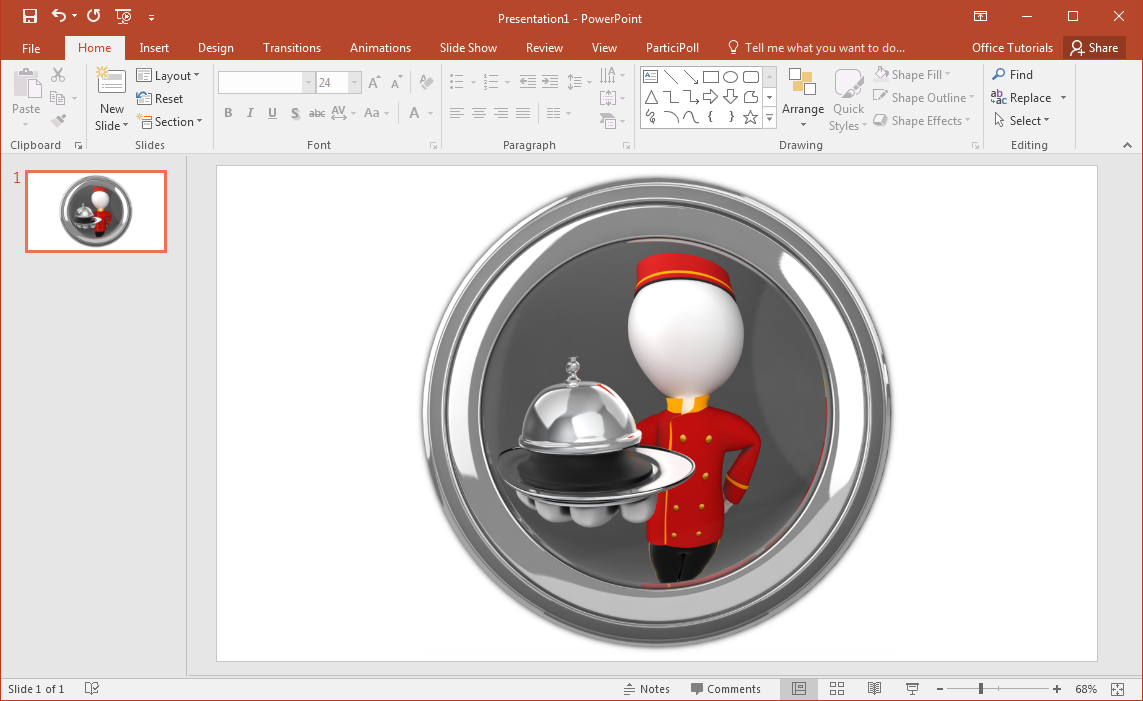This screenshot has height=701, width=1143.
Task: Open the Insert tab
Action: [154, 48]
